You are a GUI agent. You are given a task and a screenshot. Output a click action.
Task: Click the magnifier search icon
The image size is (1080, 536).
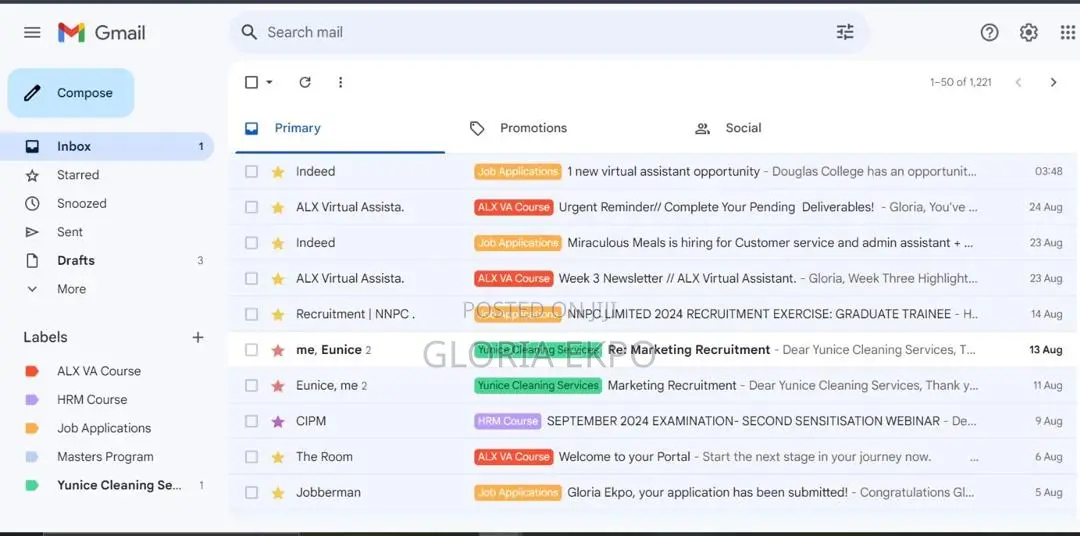point(249,32)
